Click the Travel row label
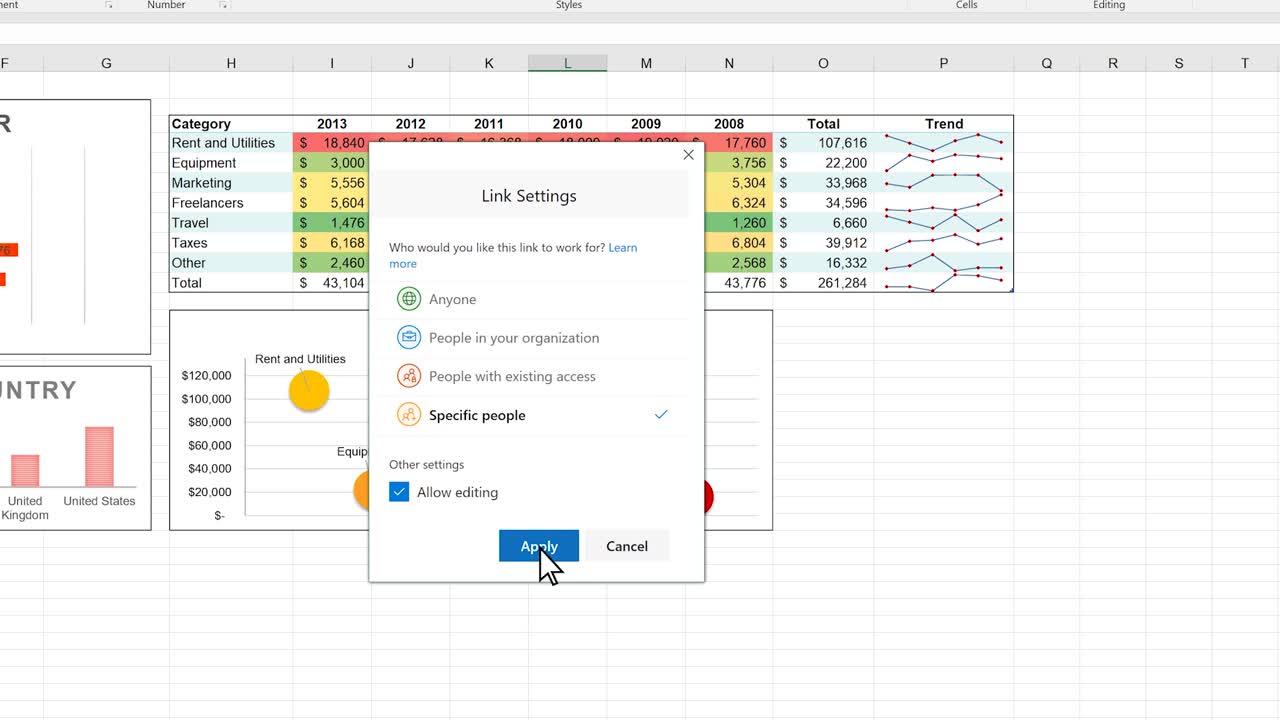Image resolution: width=1280 pixels, height=720 pixels. point(231,223)
